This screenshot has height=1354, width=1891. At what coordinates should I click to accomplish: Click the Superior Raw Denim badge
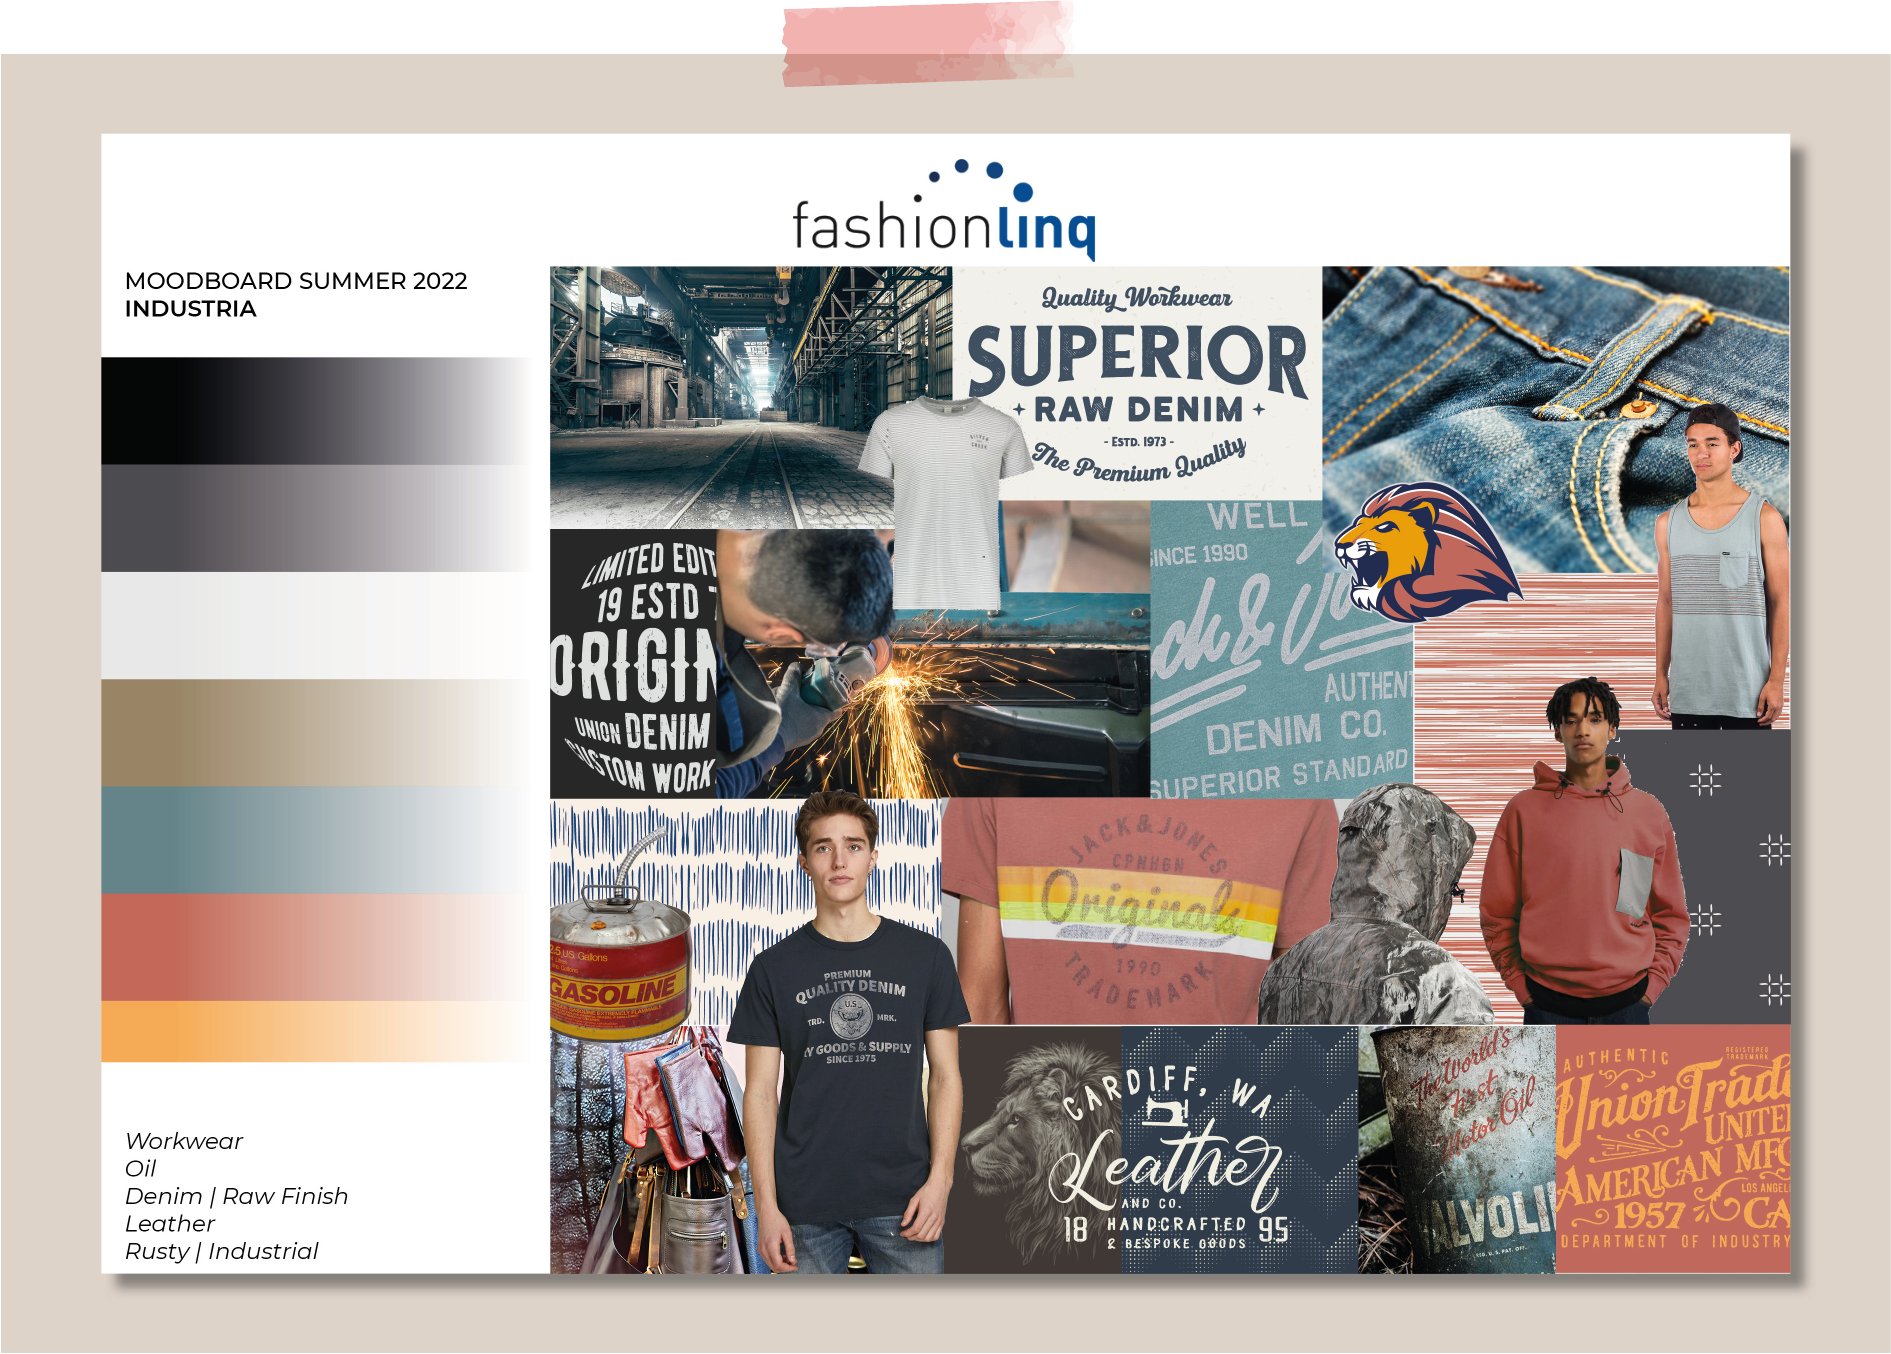click(x=1137, y=382)
